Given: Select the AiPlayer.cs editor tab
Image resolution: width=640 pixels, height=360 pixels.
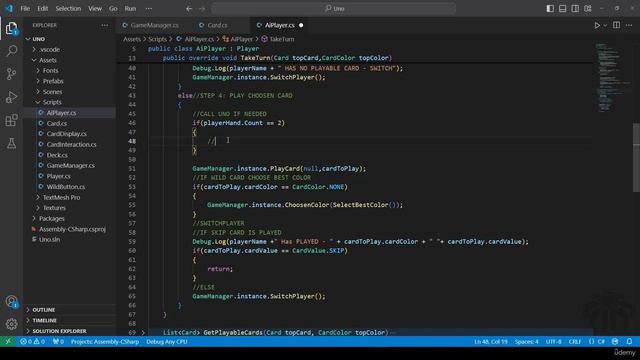Looking at the screenshot, I should pos(278,25).
